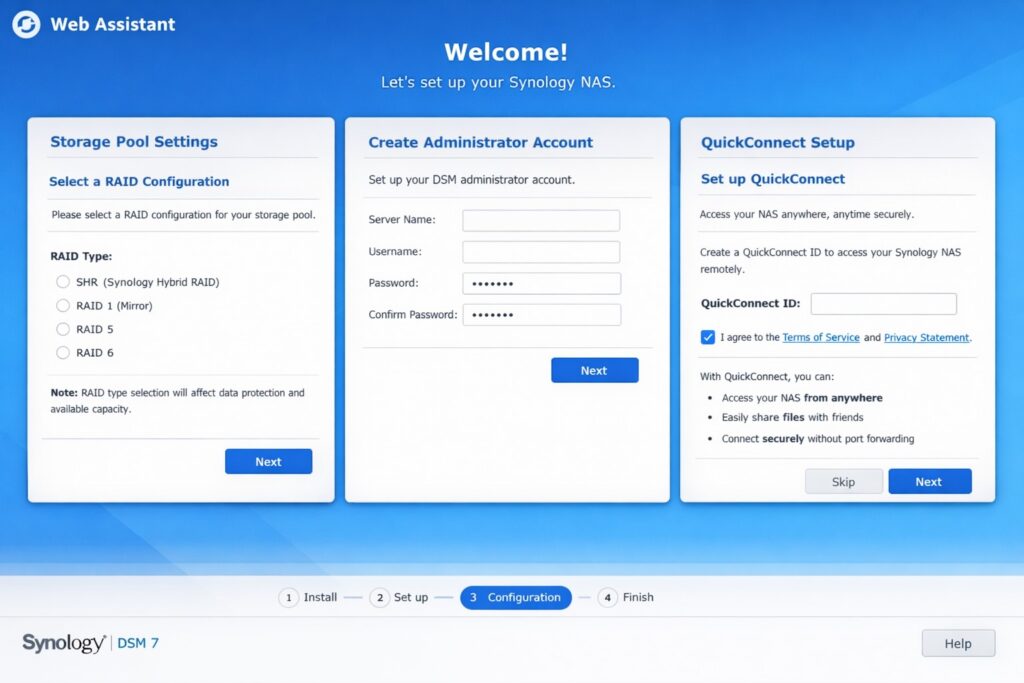1024x683 pixels.
Task: Click Next in Storage Pool Settings
Action: [268, 462]
